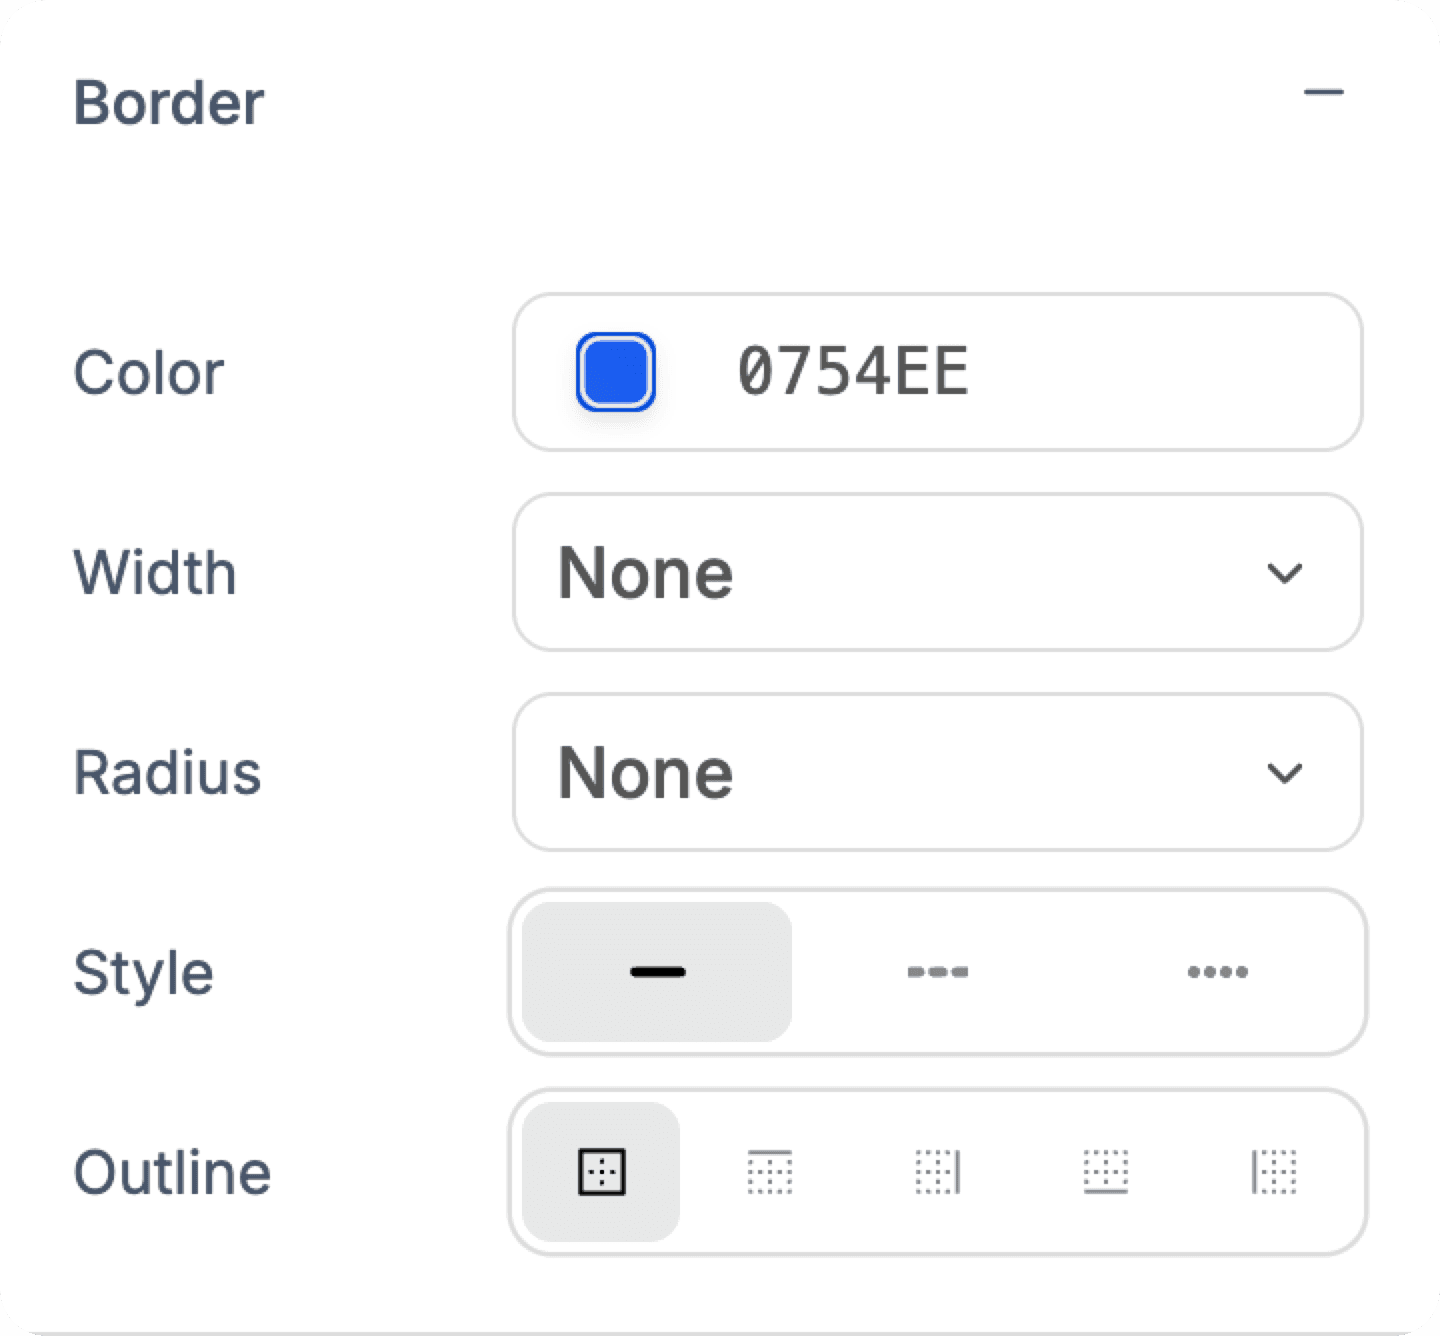Apply a bottom-only border outline
This screenshot has width=1440, height=1336.
coord(1106,1172)
